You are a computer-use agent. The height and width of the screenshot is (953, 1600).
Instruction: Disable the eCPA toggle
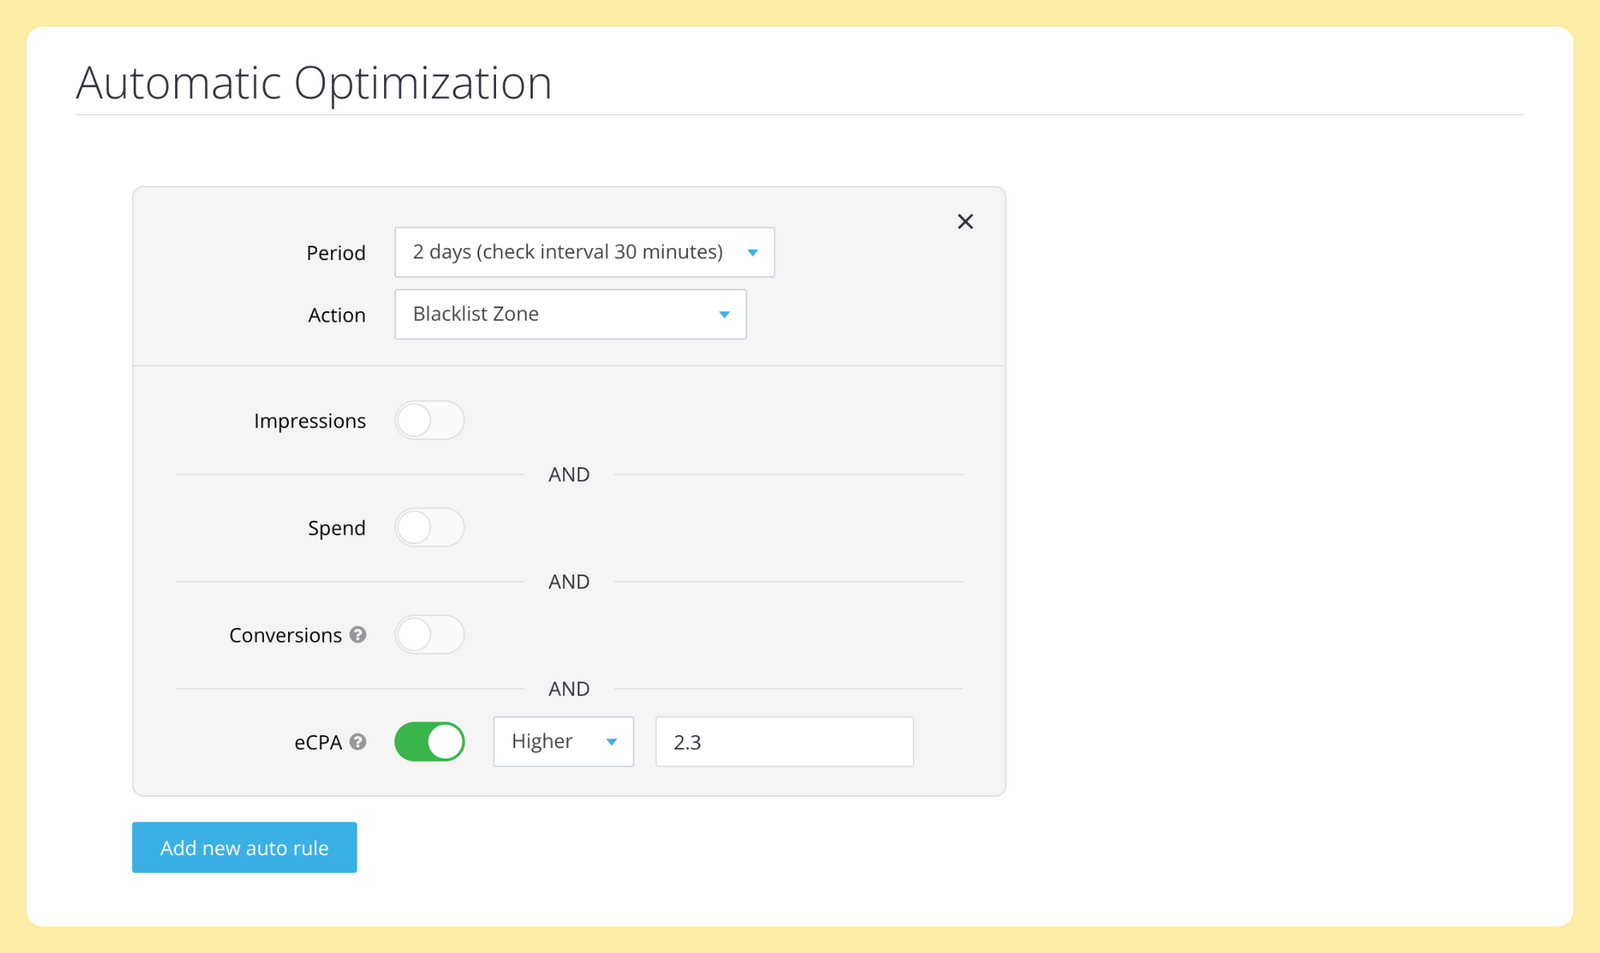pos(430,742)
